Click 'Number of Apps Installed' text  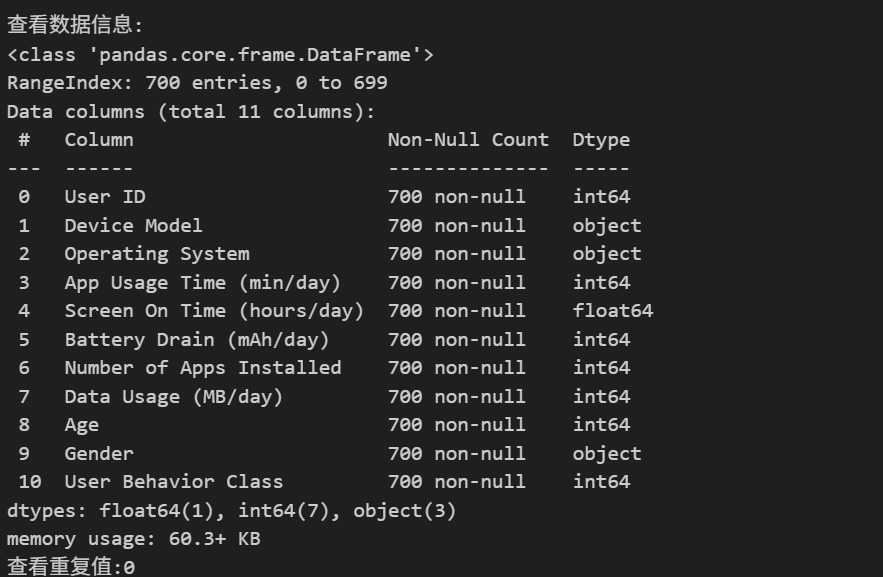203,368
